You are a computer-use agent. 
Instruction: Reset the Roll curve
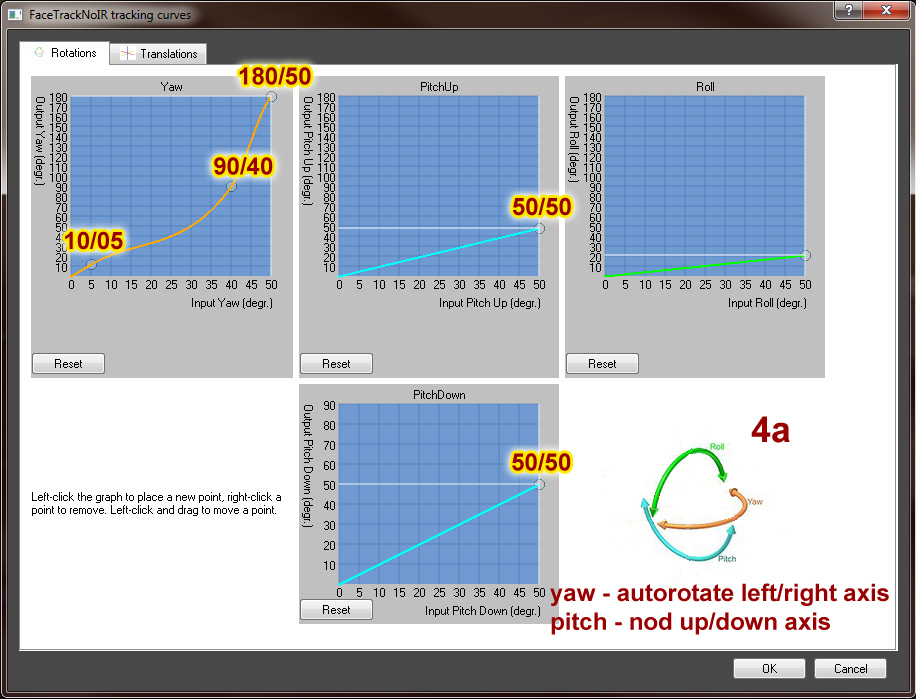tap(602, 364)
